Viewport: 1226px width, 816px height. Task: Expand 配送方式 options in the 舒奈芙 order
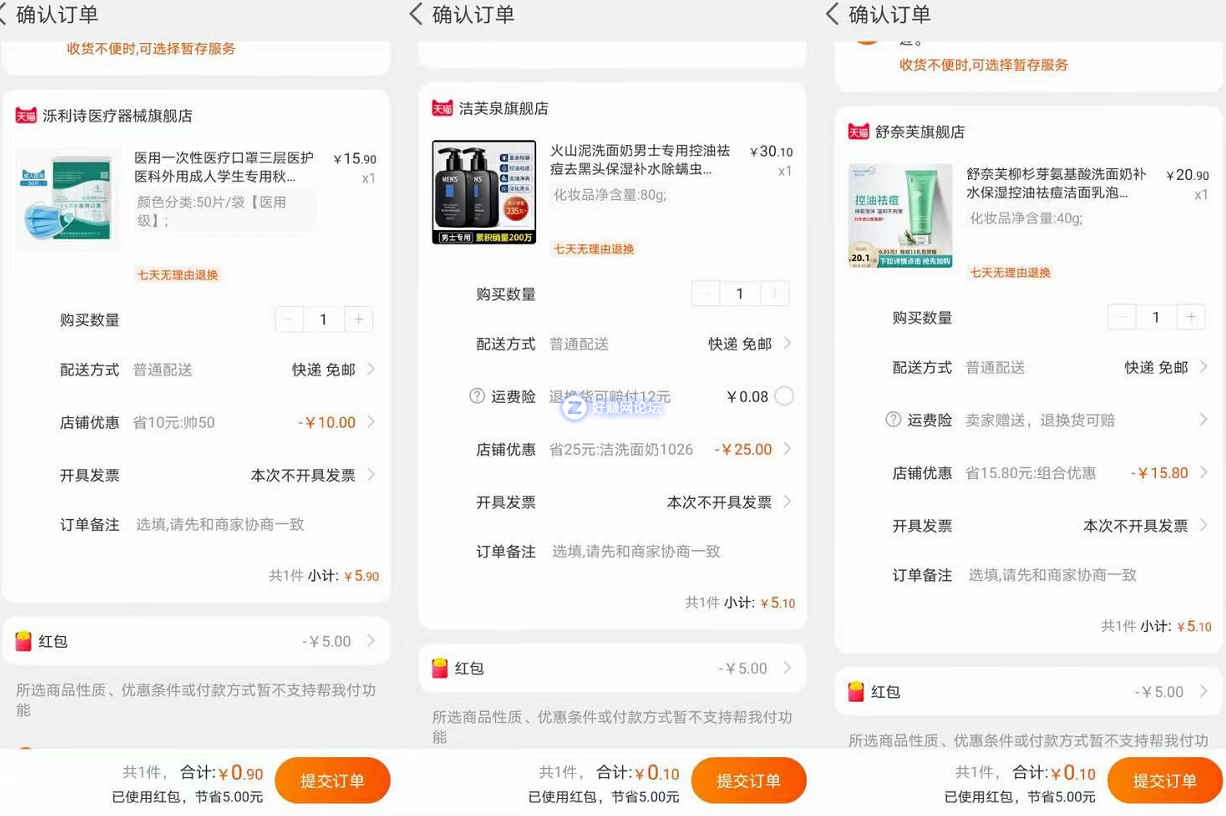[1203, 367]
